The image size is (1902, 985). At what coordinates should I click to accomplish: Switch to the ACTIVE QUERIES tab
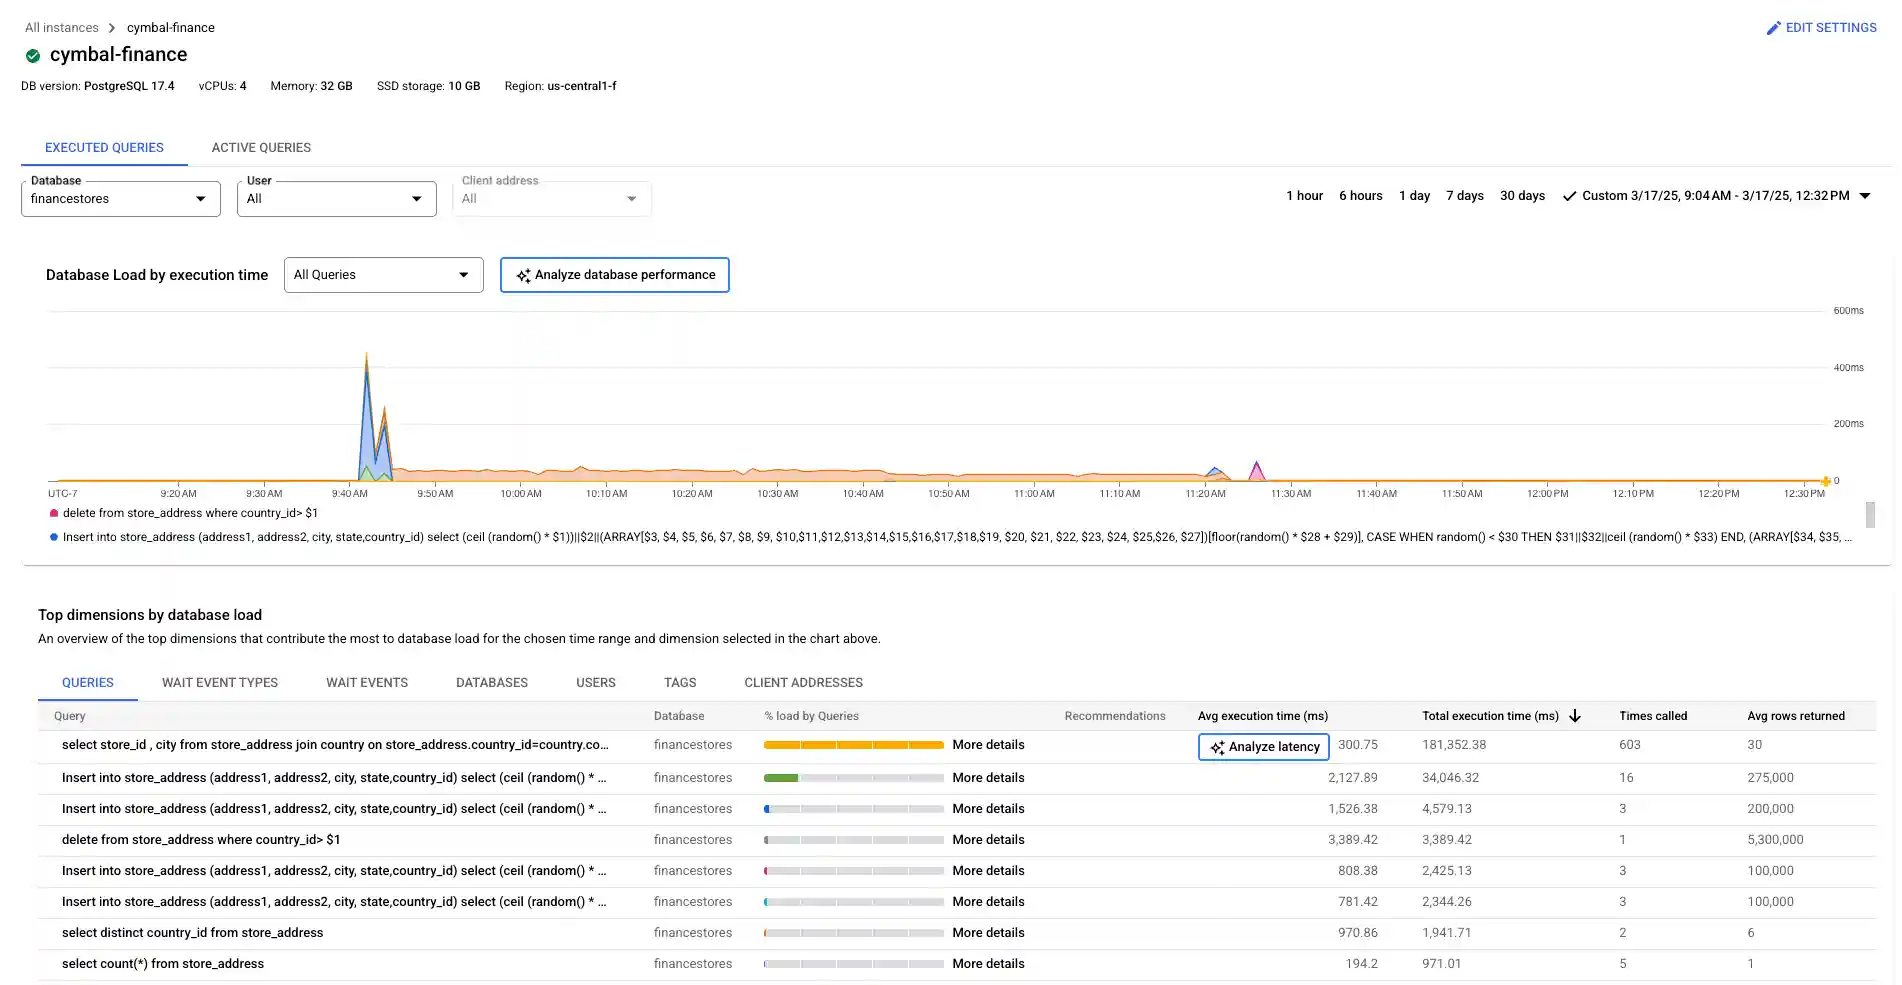point(260,147)
